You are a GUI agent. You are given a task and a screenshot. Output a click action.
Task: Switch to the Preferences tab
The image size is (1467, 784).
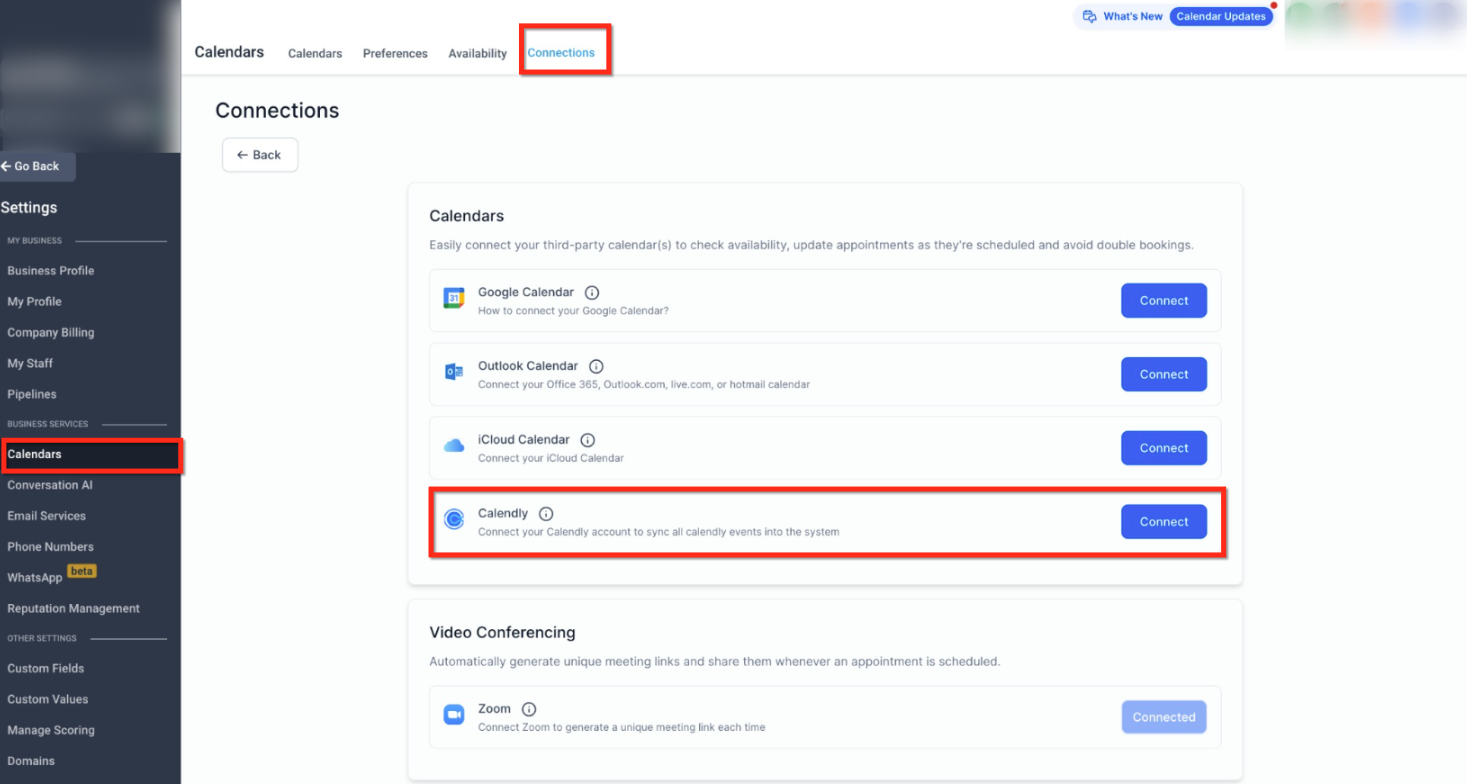(395, 54)
